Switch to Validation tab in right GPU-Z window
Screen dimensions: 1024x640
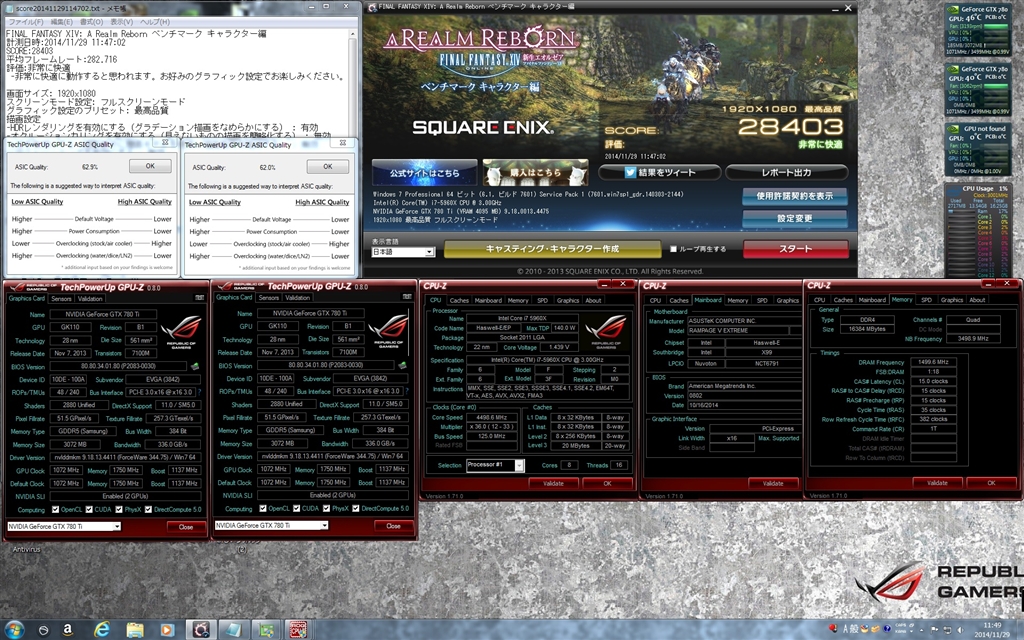point(297,297)
